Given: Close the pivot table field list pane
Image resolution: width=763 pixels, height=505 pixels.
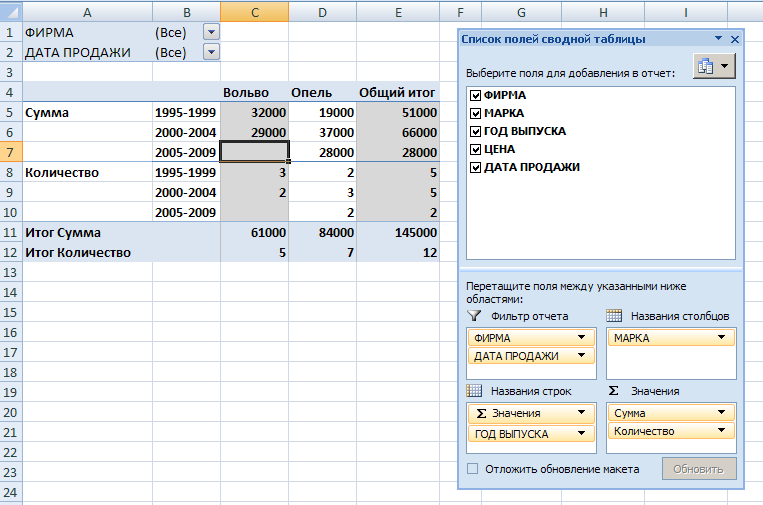Looking at the screenshot, I should pyautogui.click(x=735, y=39).
